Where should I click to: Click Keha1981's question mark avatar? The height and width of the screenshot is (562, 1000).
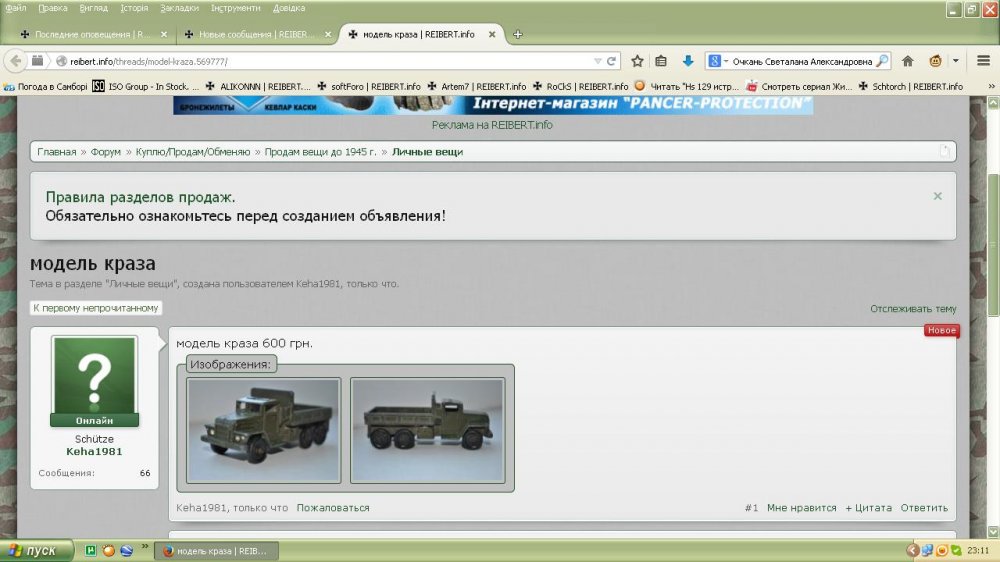pyautogui.click(x=94, y=376)
